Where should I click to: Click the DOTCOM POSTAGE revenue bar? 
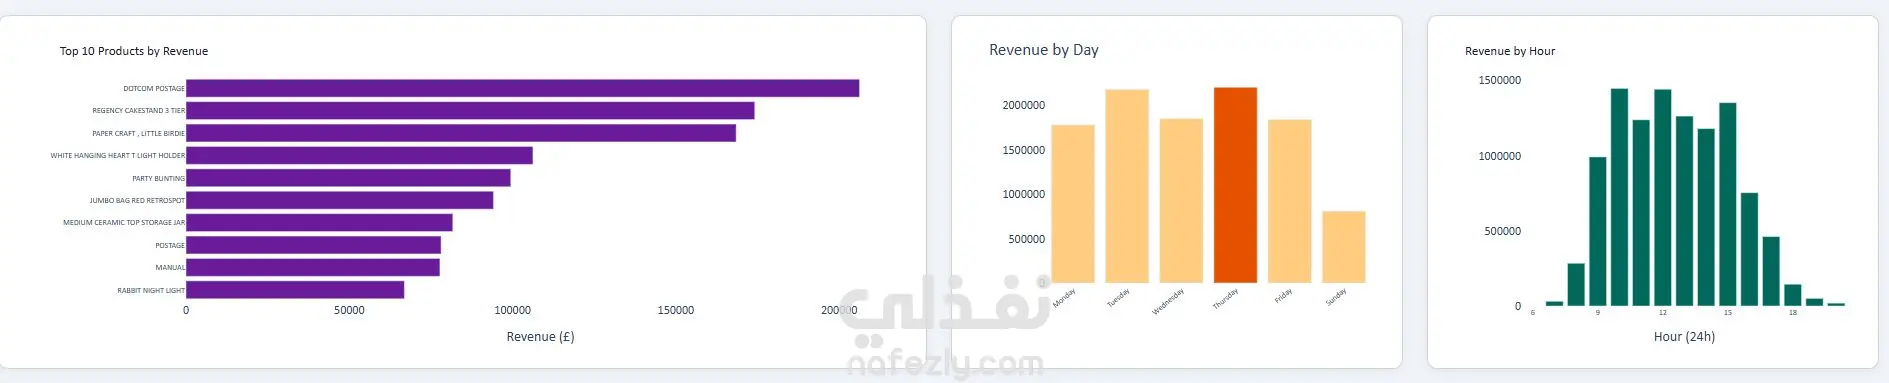coord(522,88)
